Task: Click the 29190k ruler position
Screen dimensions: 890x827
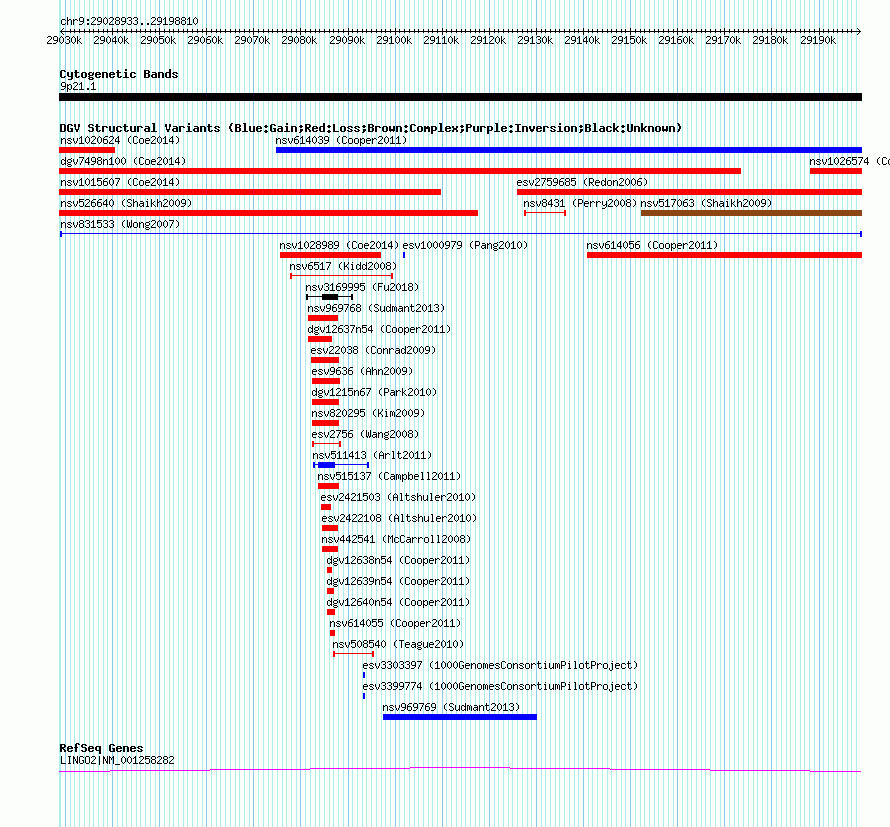Action: coord(818,40)
